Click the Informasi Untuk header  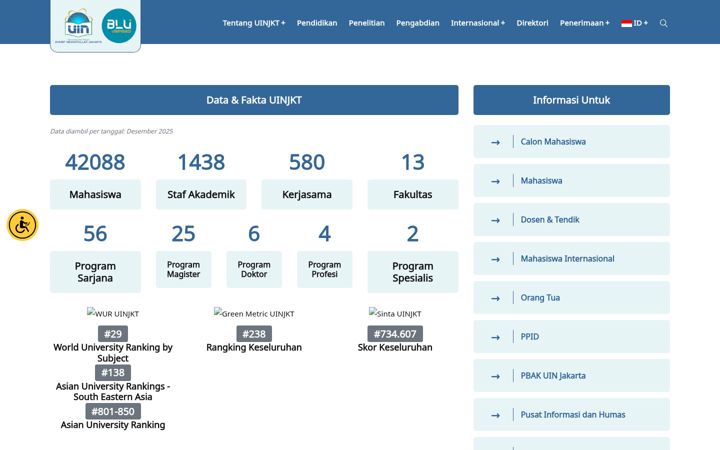click(571, 100)
